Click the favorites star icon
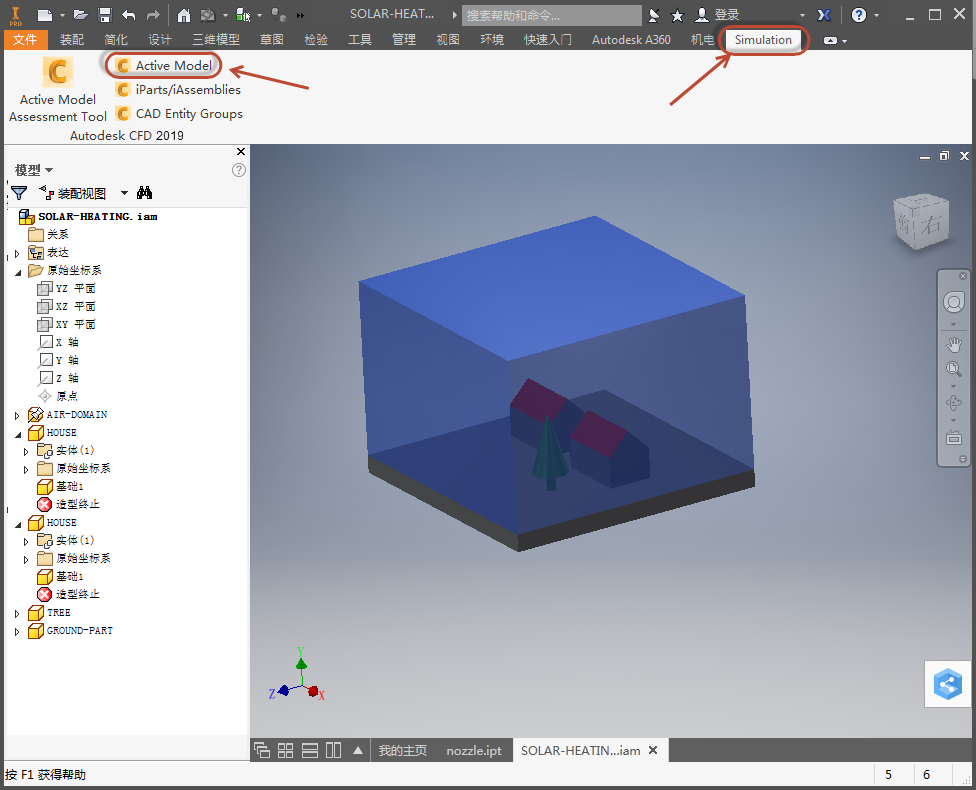Image resolution: width=976 pixels, height=790 pixels. coord(677,15)
